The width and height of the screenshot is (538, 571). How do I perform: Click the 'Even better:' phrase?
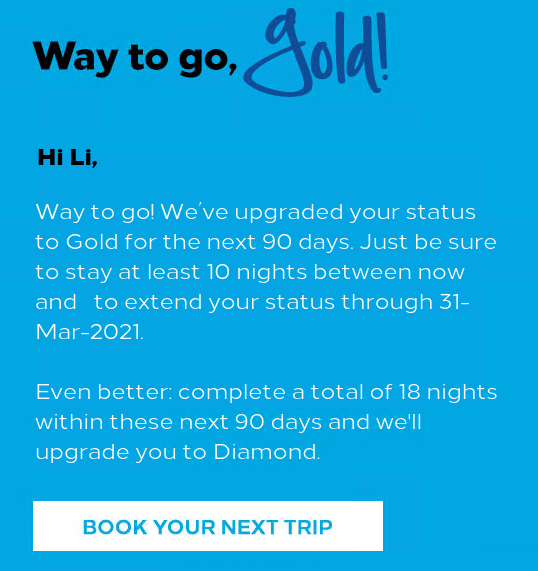coord(104,392)
